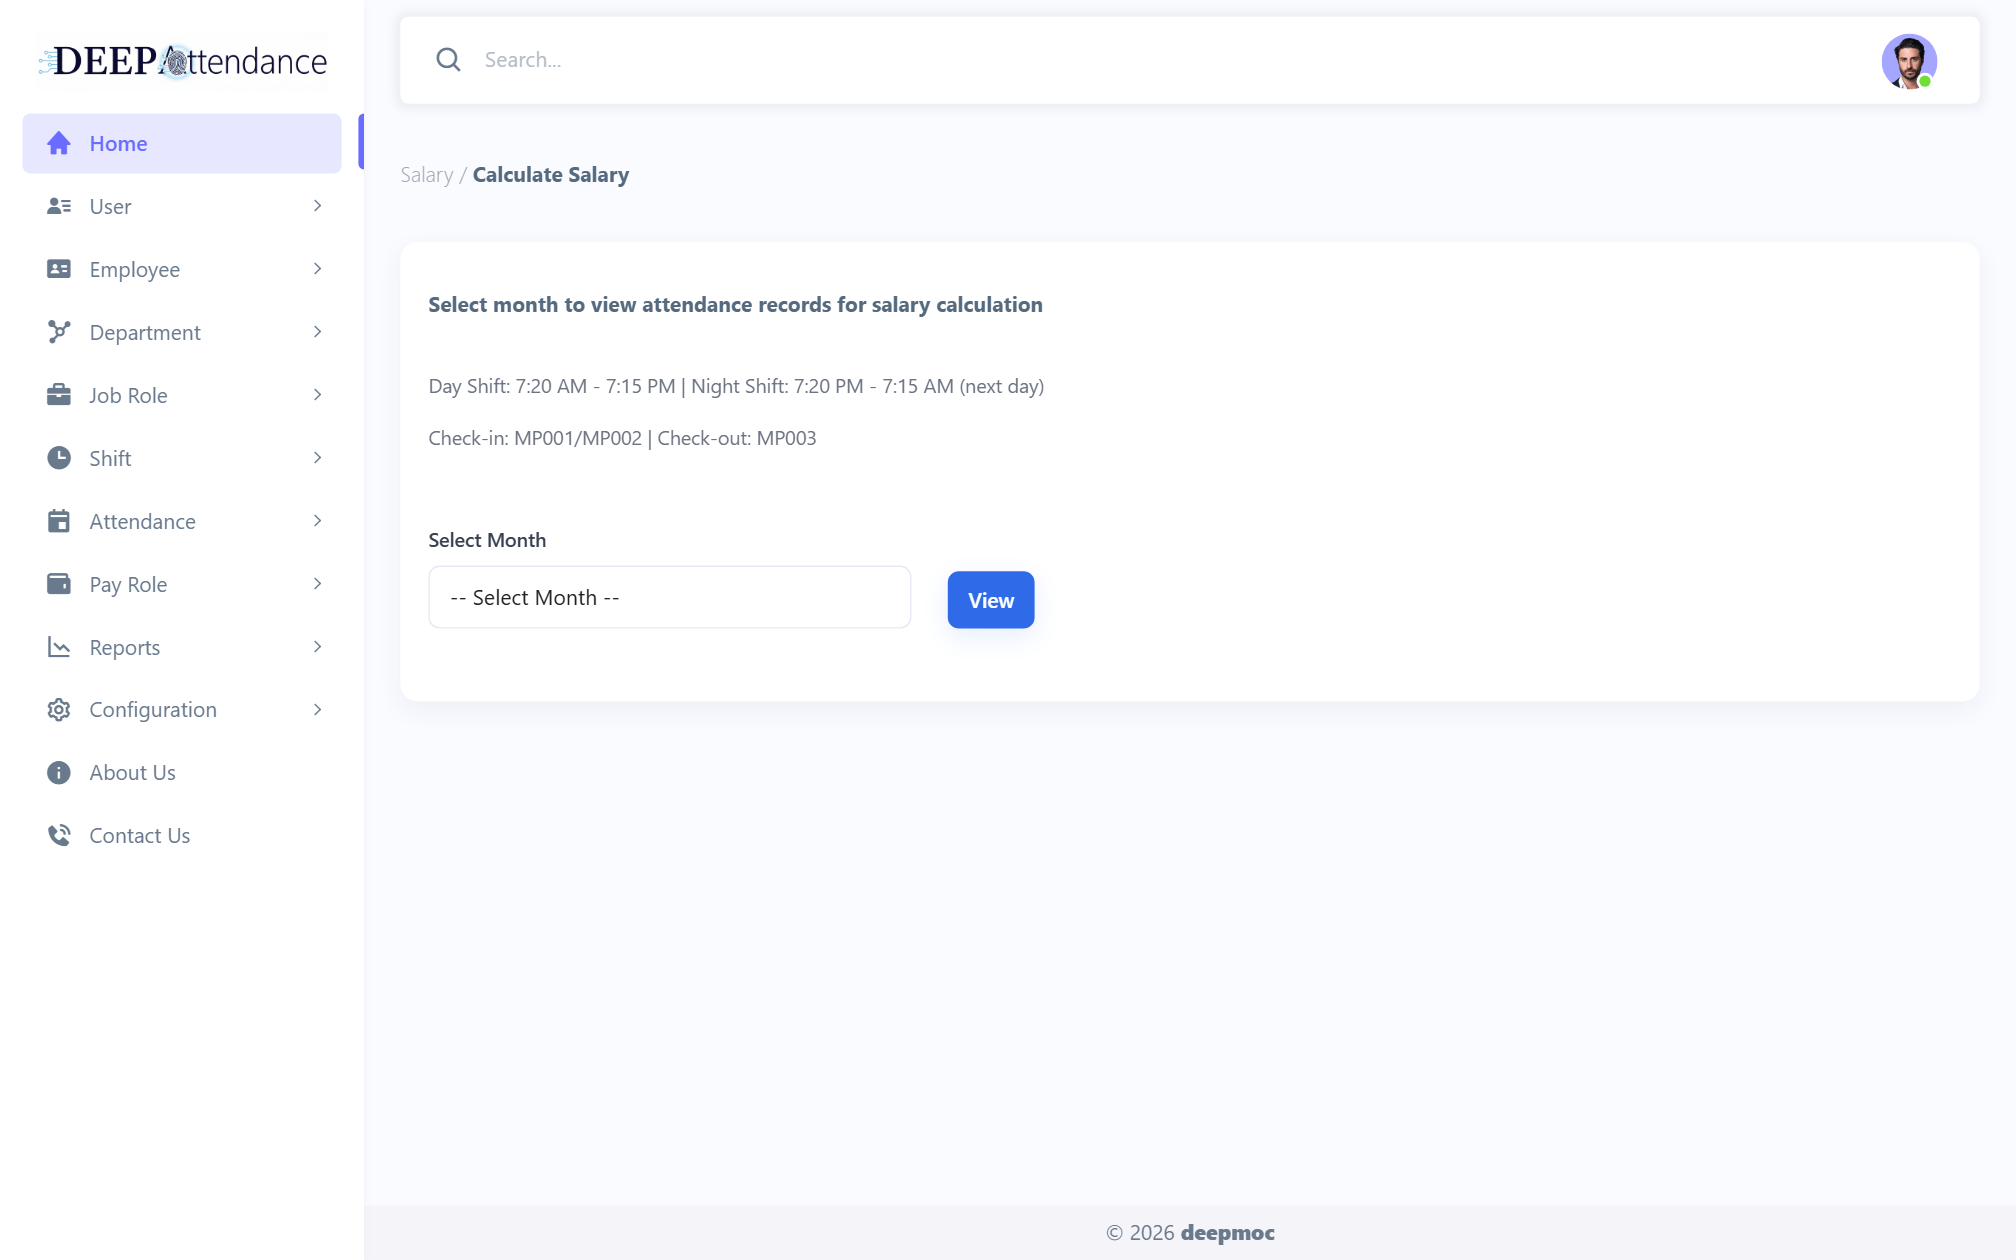Click the Job Role briefcase icon
Image resolution: width=2016 pixels, height=1260 pixels.
[59, 395]
